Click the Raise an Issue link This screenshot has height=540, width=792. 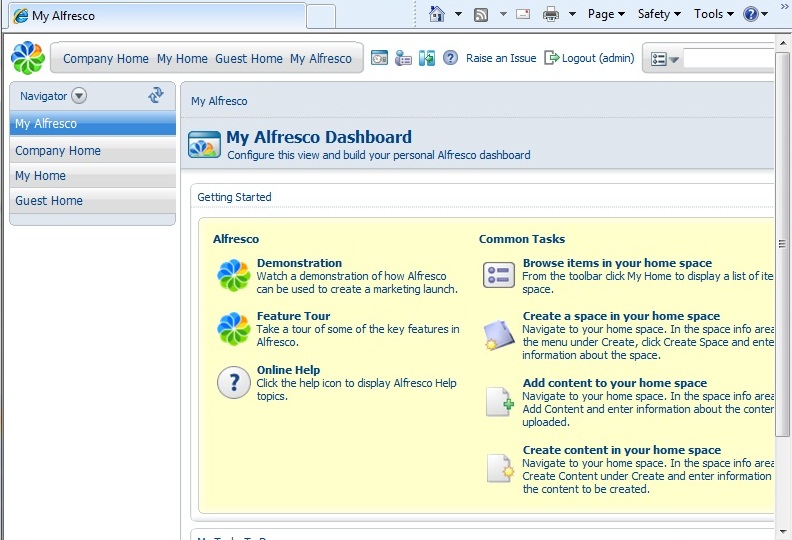(501, 58)
